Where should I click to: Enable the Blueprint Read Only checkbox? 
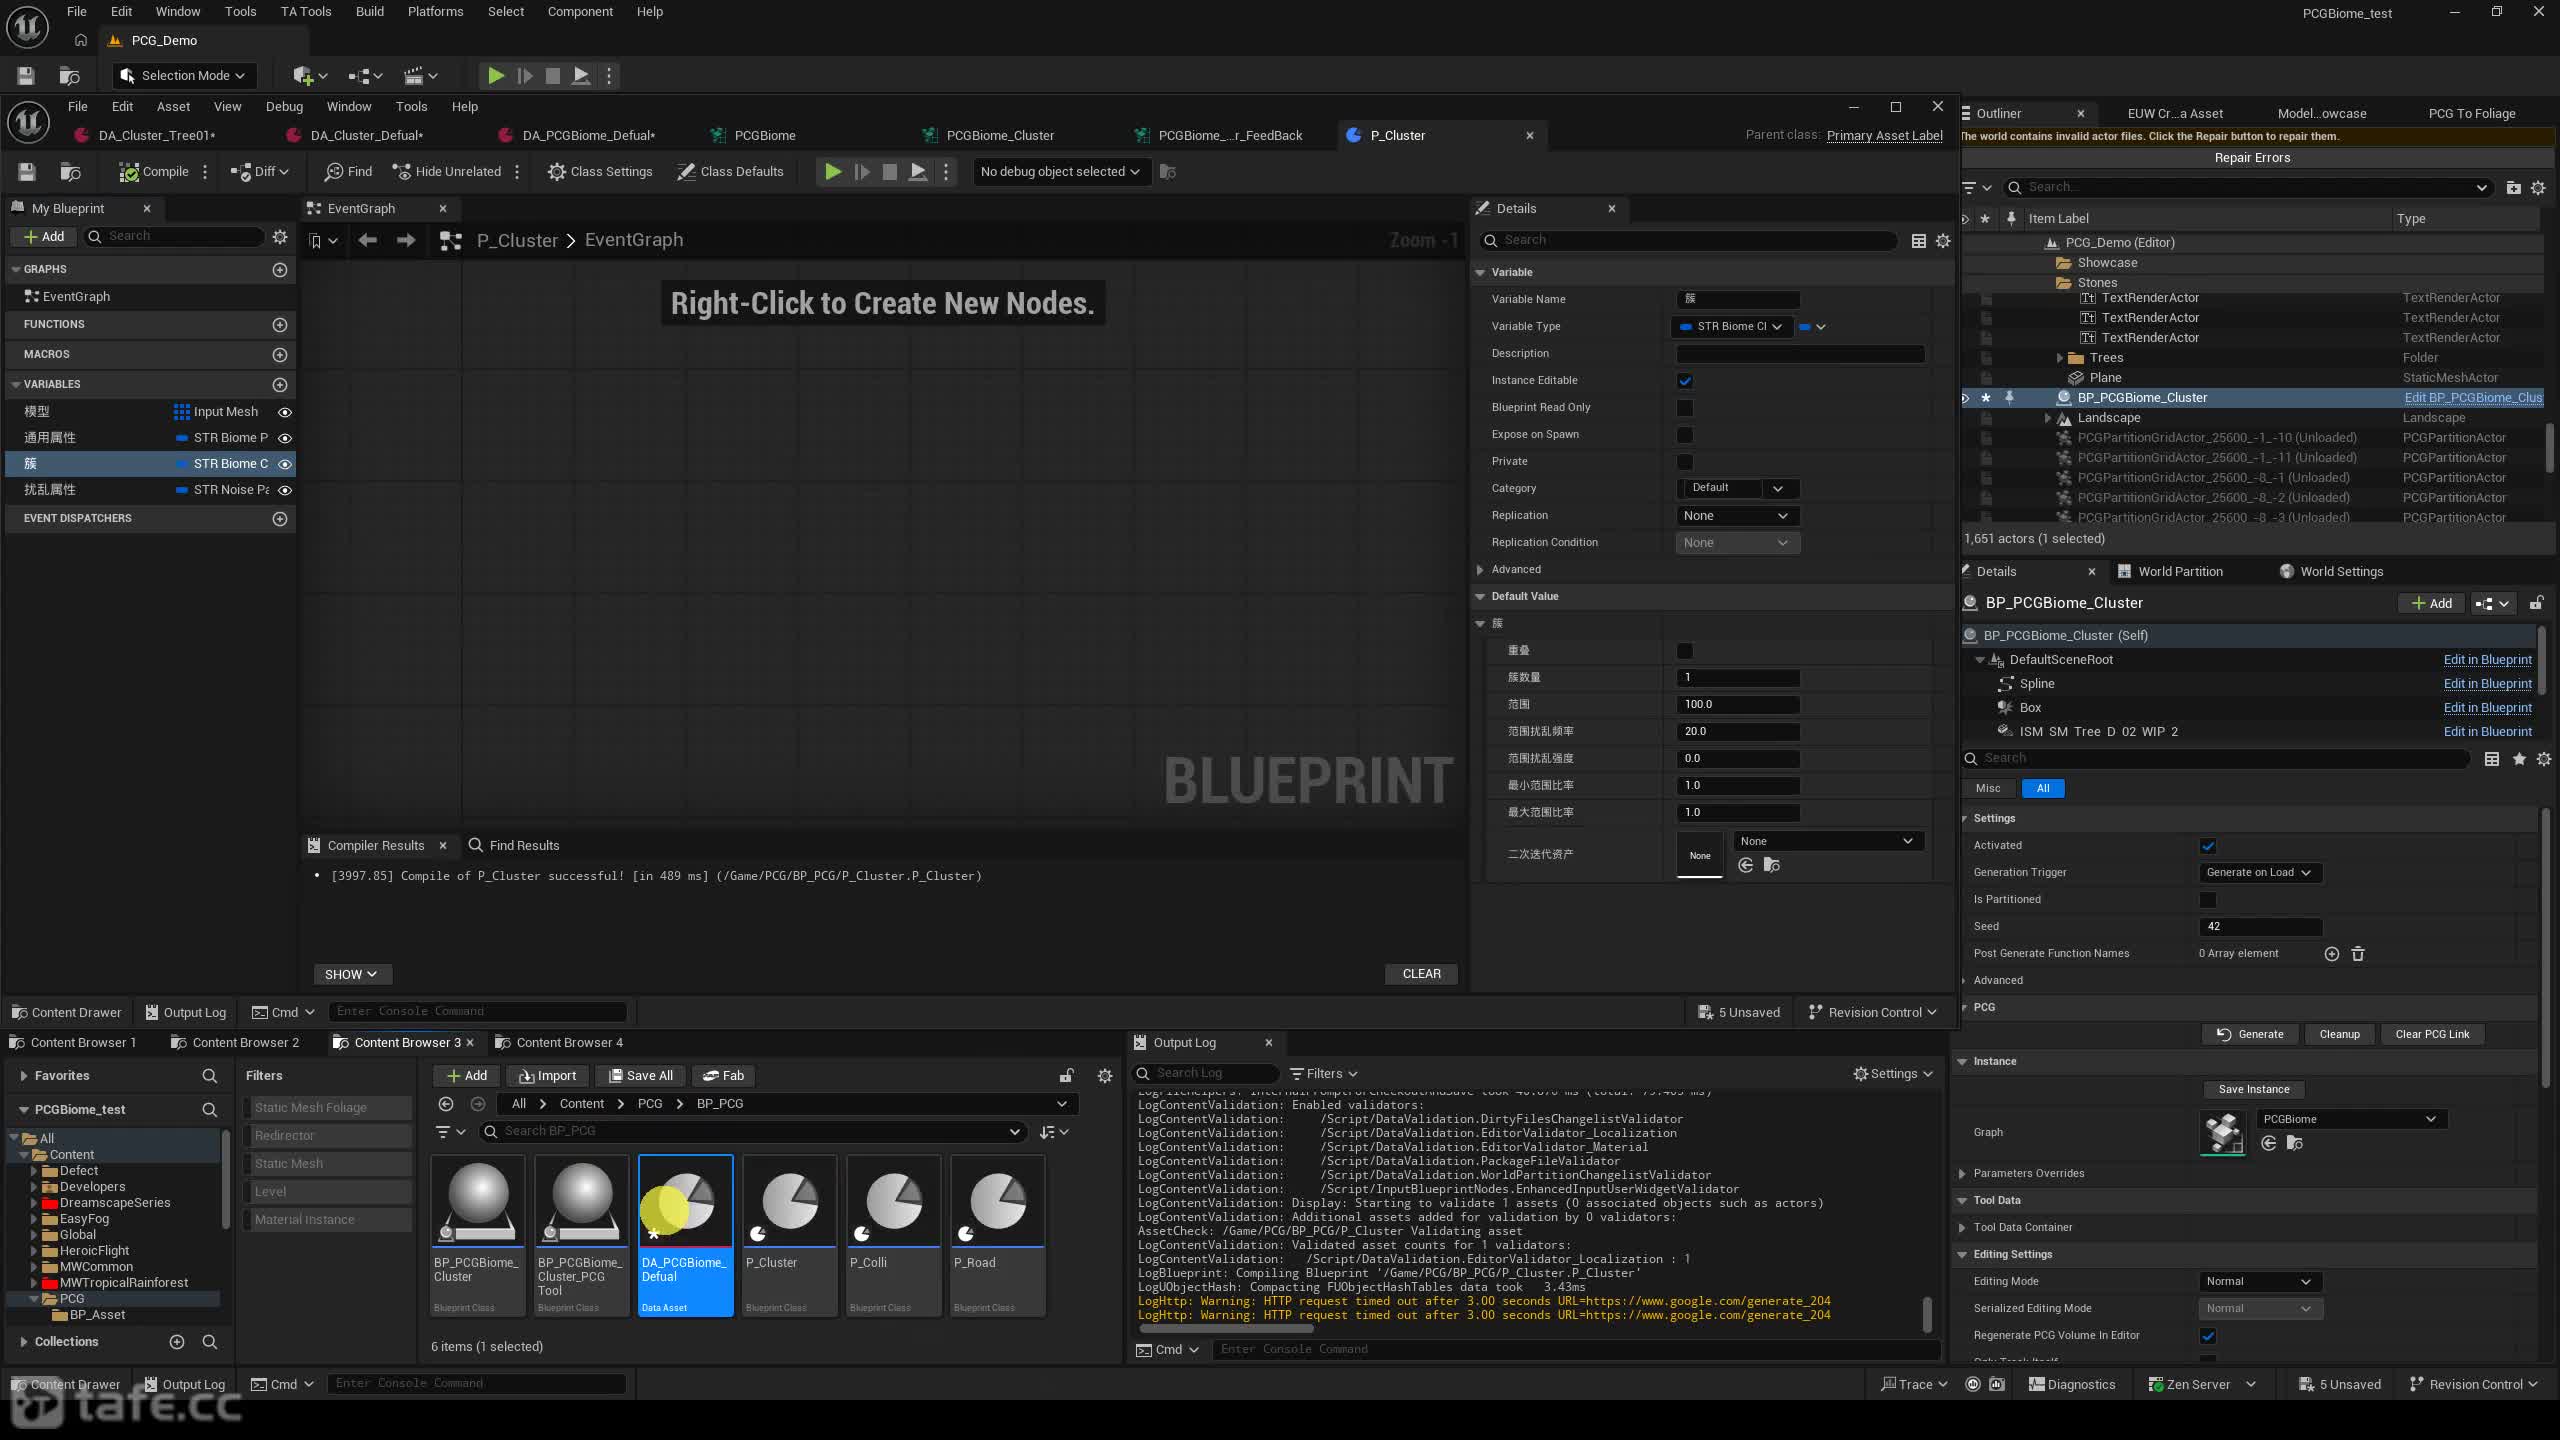click(1685, 408)
